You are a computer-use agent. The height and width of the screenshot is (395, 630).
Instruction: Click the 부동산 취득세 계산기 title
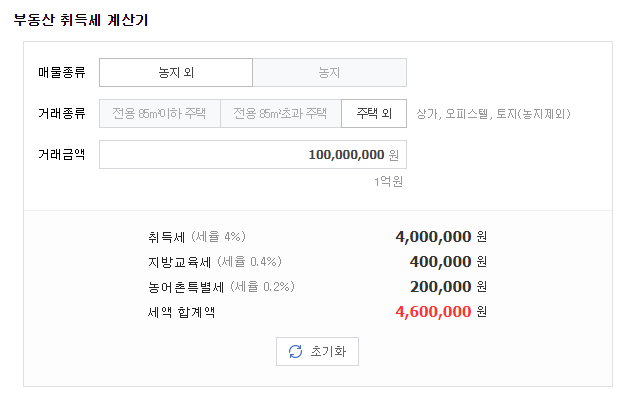81,20
